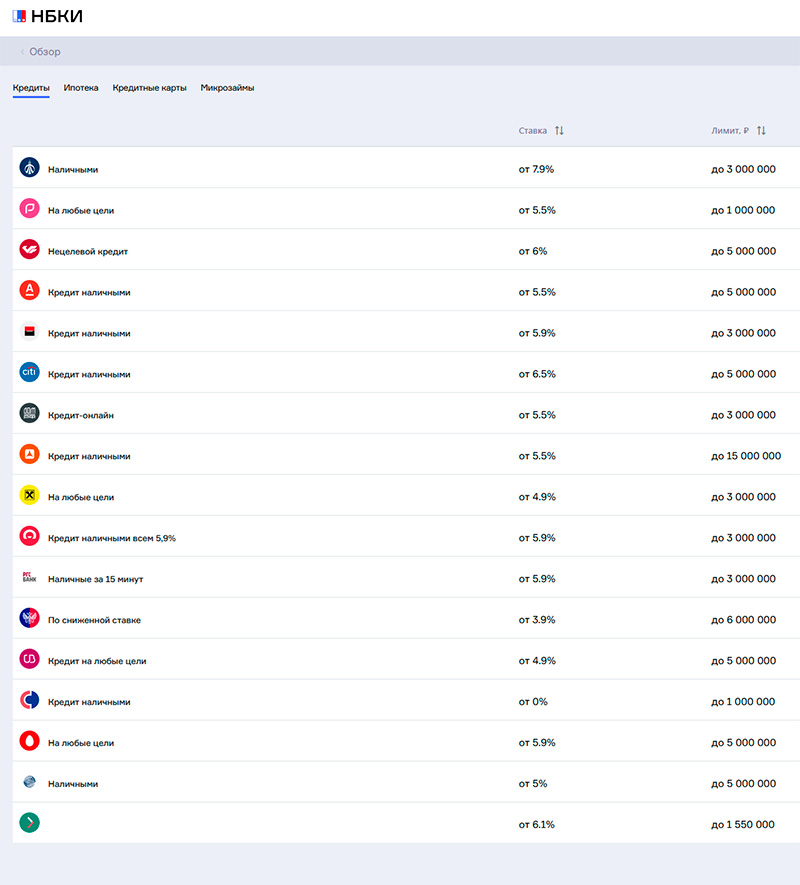Click the НБКИ logo in the header
This screenshot has width=800, height=885.
pos(48,16)
